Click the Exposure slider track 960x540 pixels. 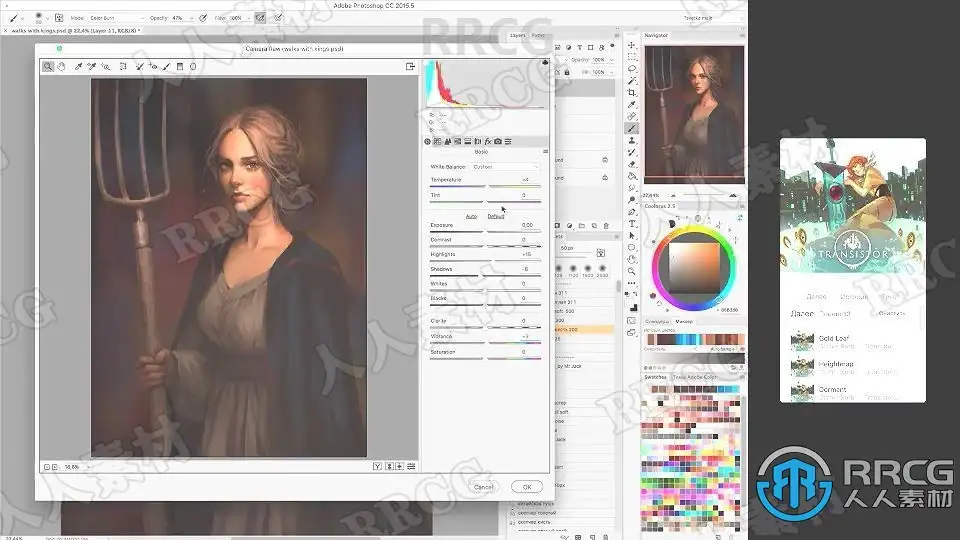click(x=485, y=231)
